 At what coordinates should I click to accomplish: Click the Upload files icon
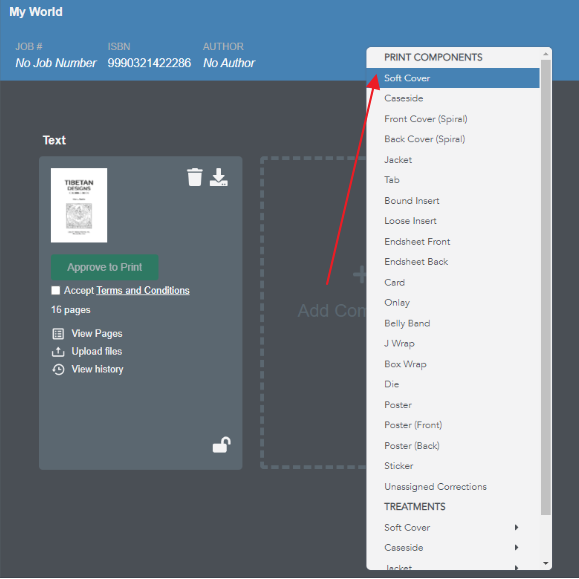[58, 352]
